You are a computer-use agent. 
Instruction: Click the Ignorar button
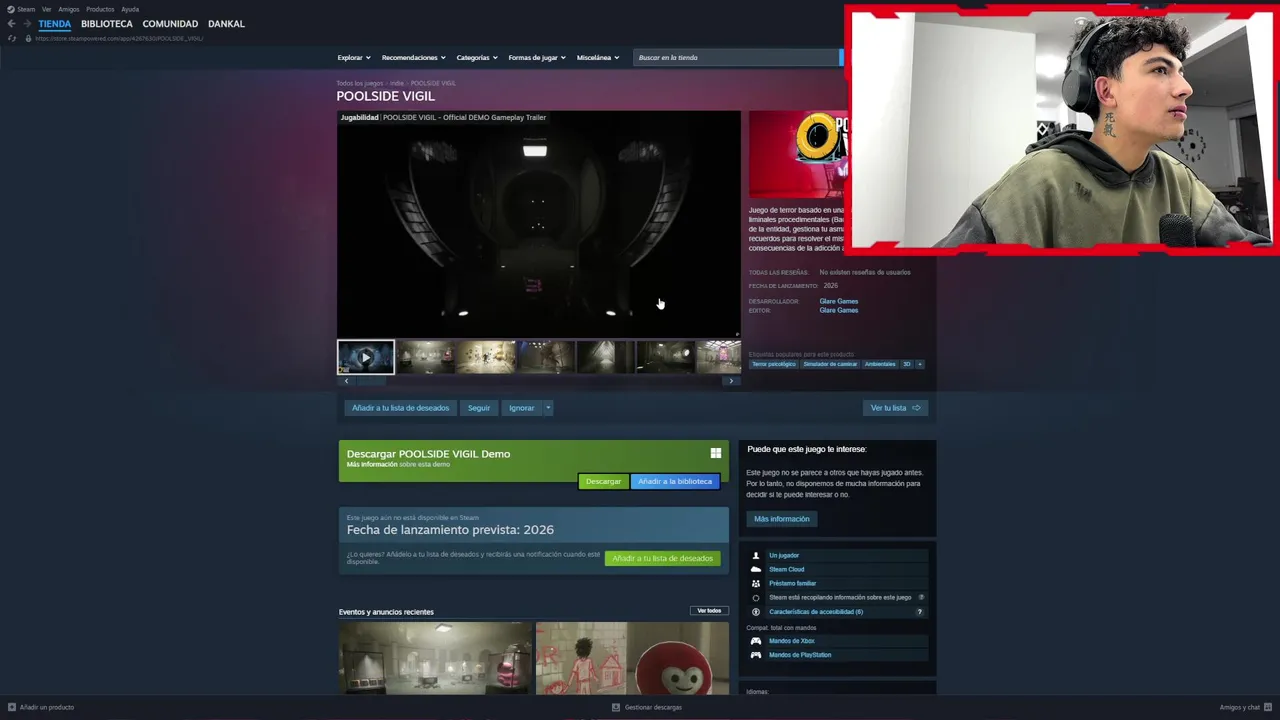point(522,408)
